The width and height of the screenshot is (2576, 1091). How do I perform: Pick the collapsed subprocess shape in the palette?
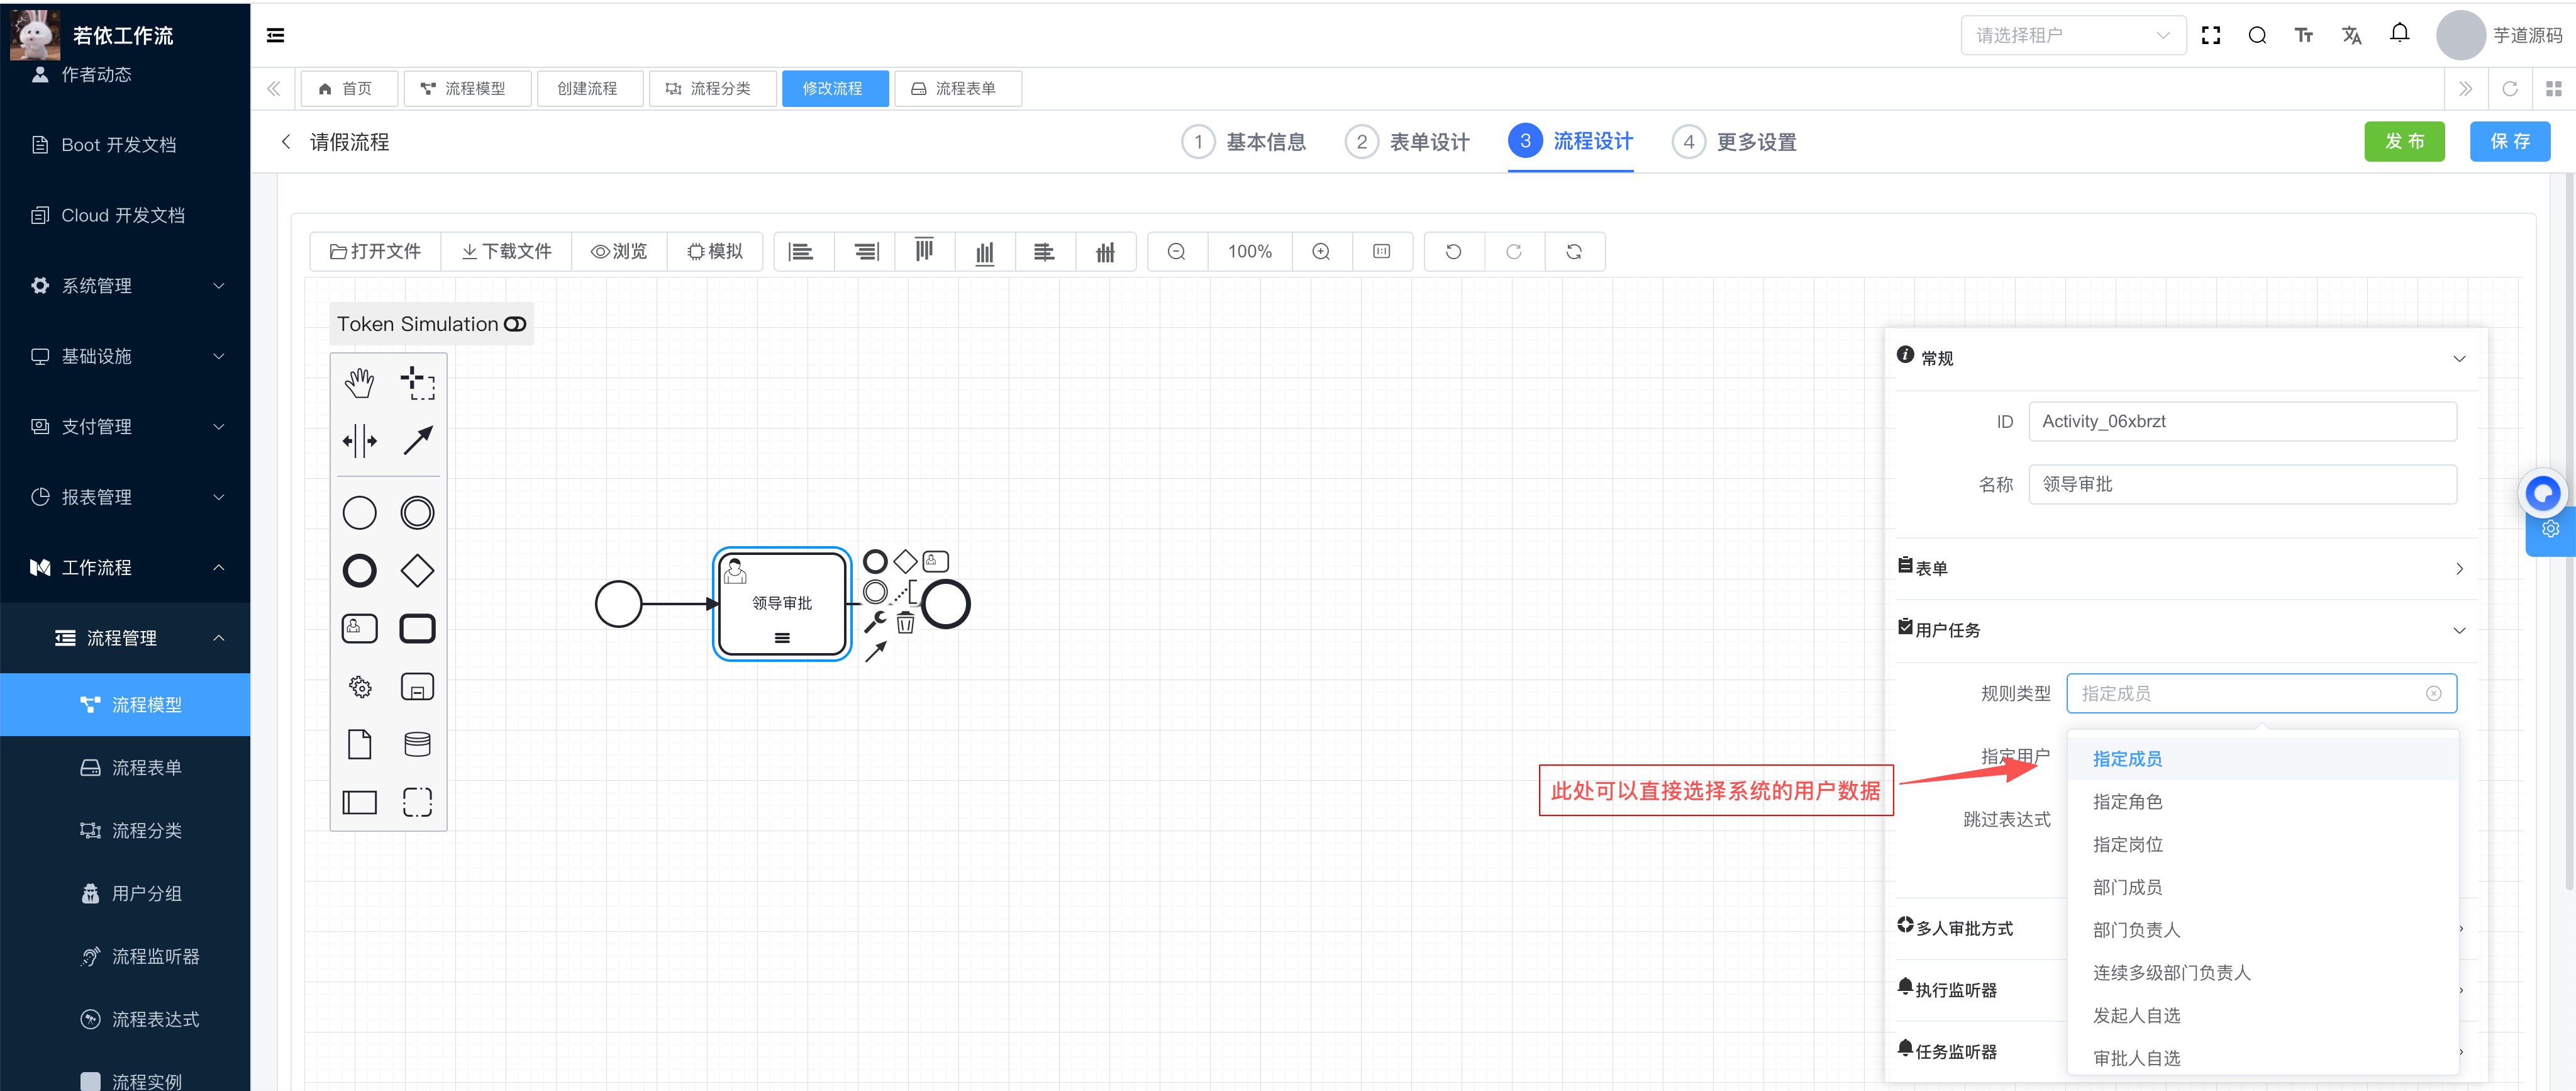pos(417,687)
